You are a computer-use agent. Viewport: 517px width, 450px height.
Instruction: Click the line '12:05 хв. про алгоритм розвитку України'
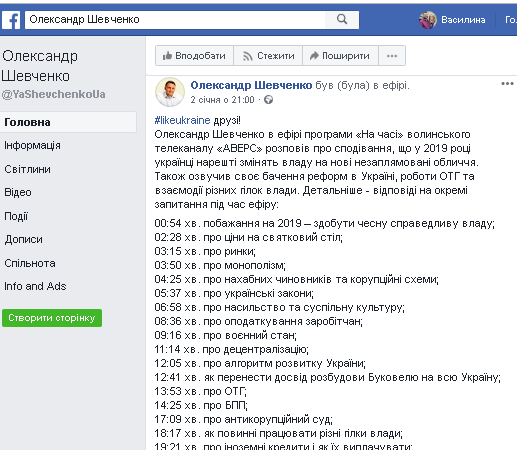(x=260, y=363)
